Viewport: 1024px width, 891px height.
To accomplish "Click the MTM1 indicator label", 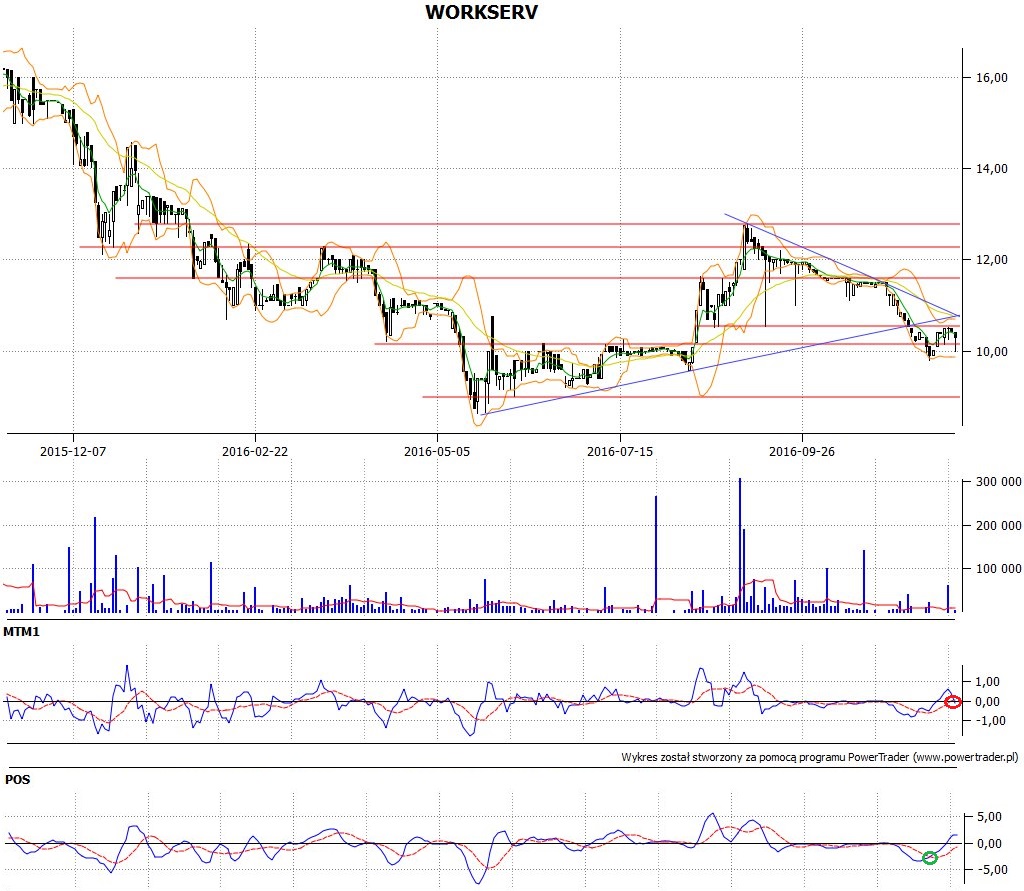I will pyautogui.click(x=22, y=632).
